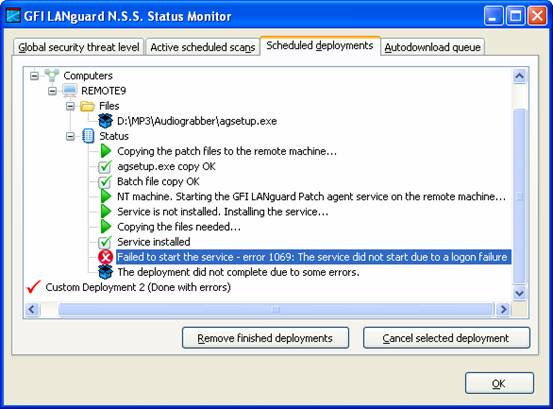
Task: Click the horizontal scrollbar left arrow
Action: (x=32, y=310)
